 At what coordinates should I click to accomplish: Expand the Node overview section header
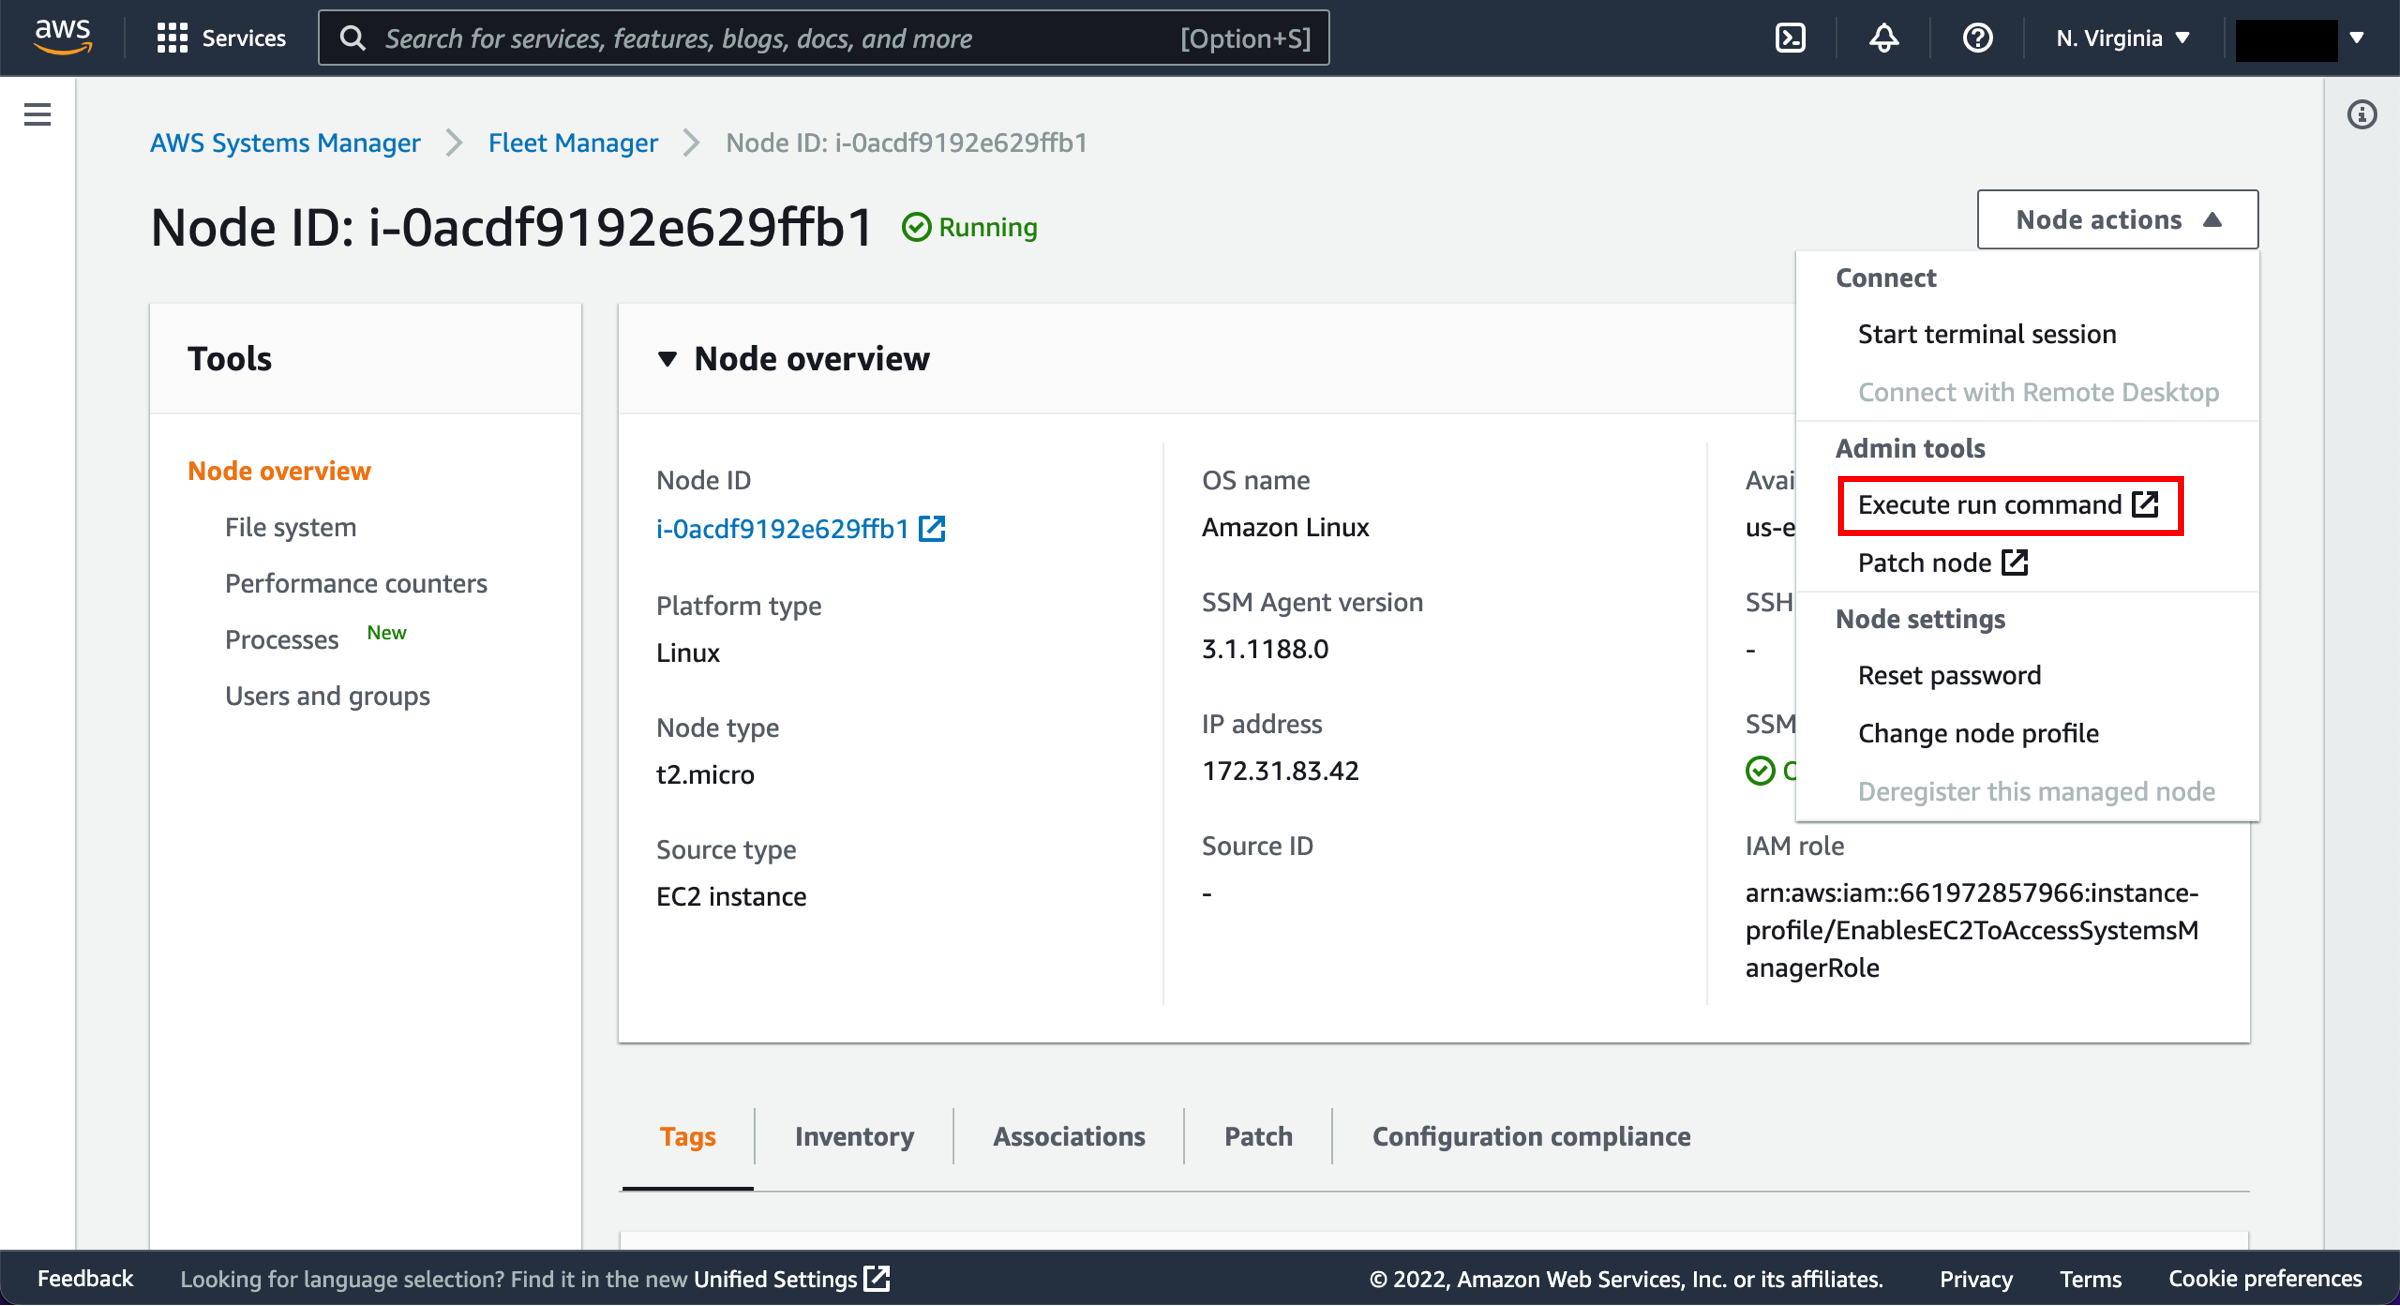coord(669,355)
